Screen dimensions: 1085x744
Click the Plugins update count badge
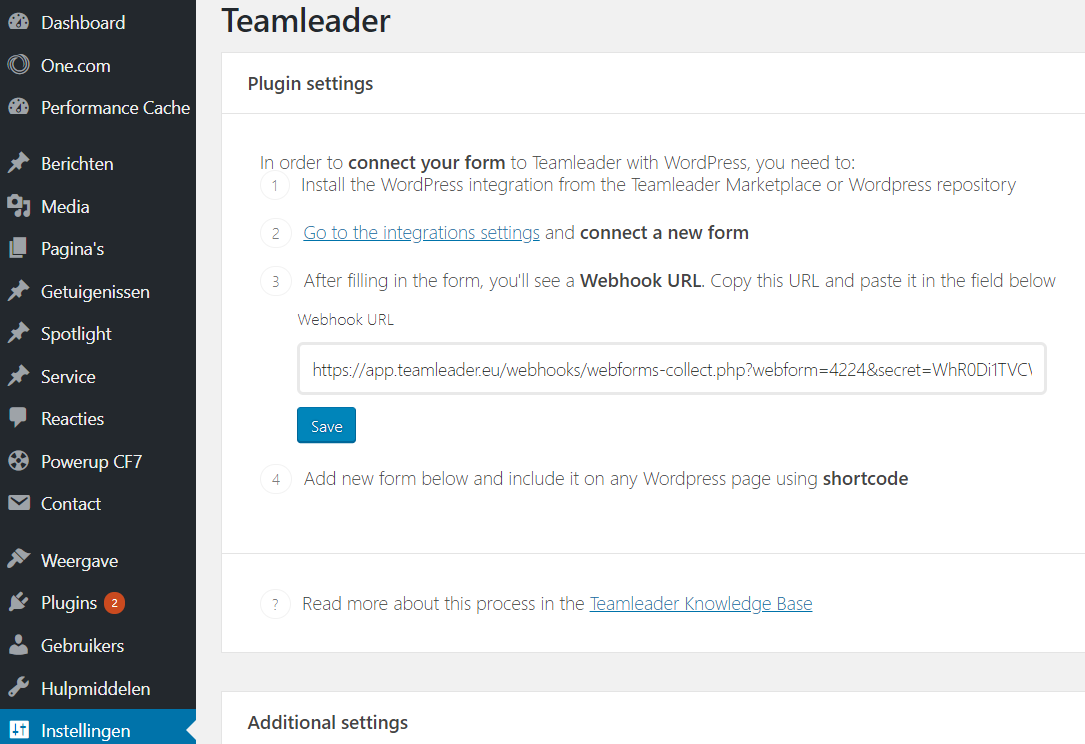[x=114, y=603]
